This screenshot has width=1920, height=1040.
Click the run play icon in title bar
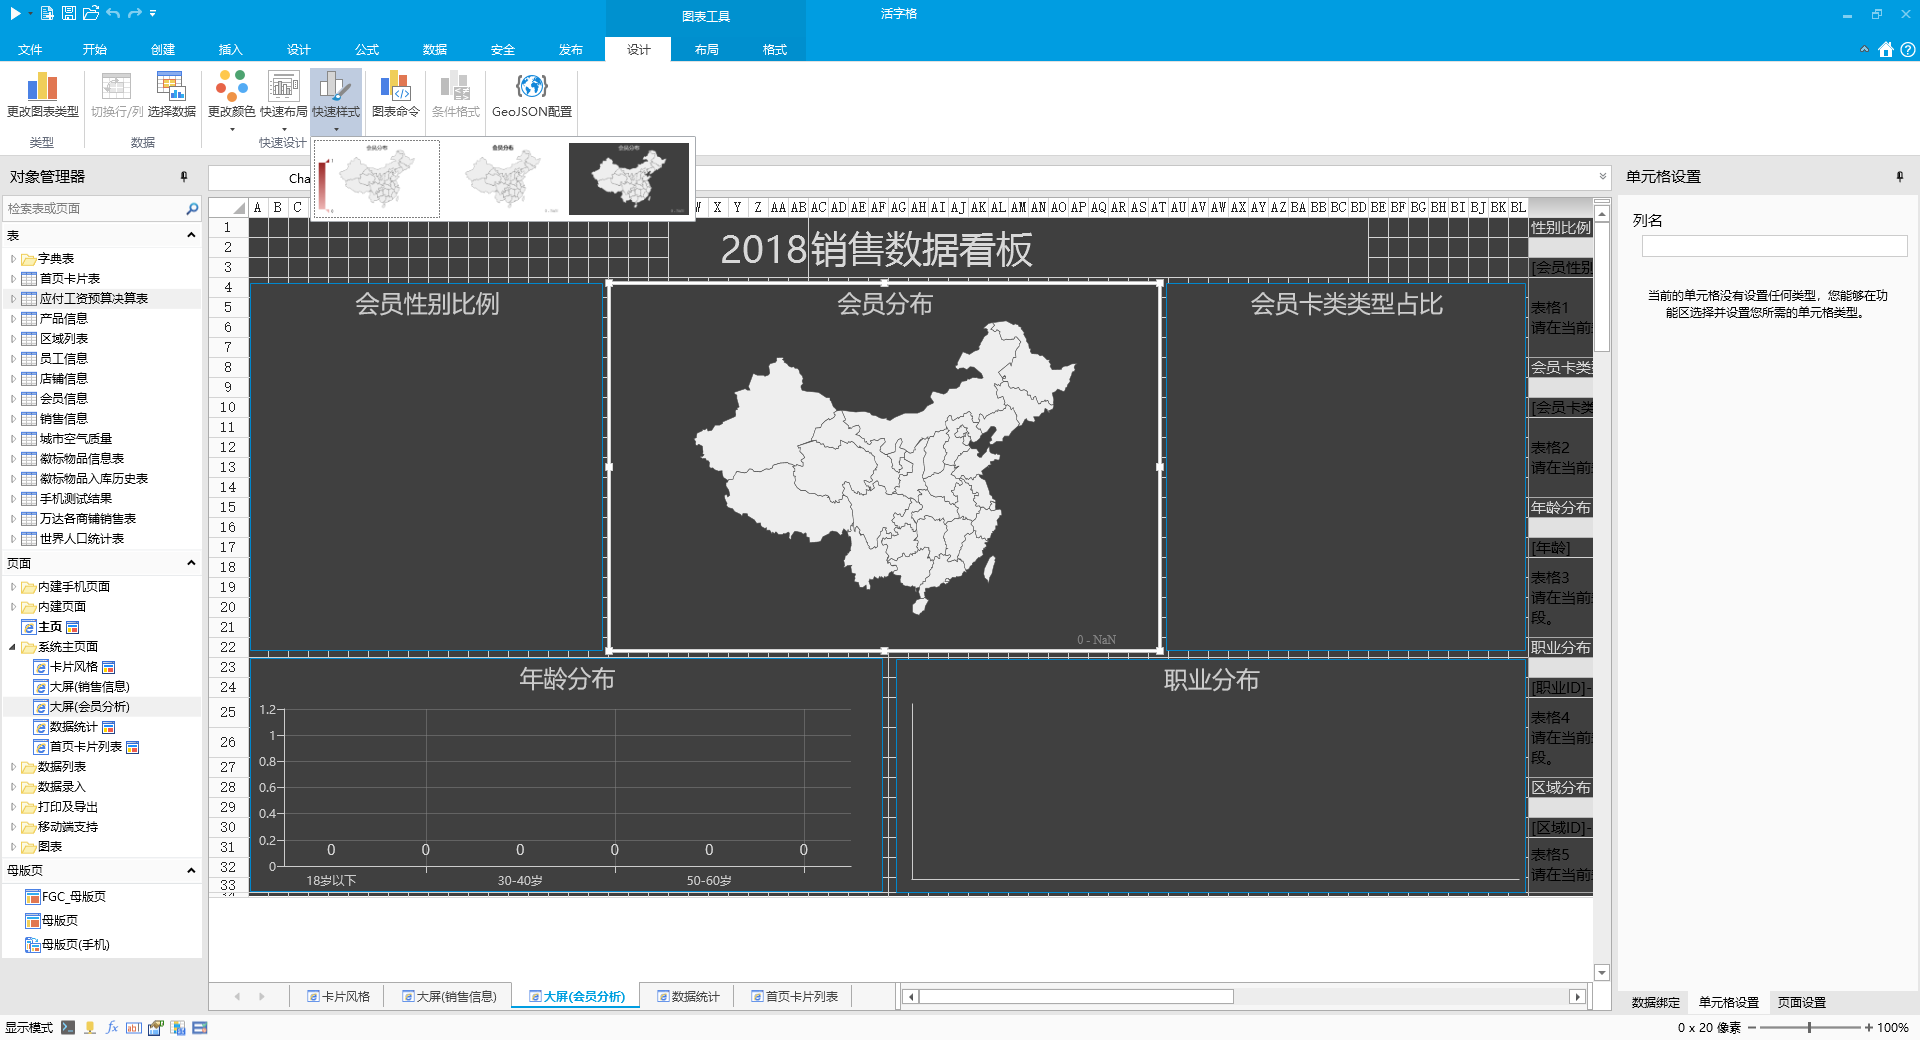click(x=15, y=13)
